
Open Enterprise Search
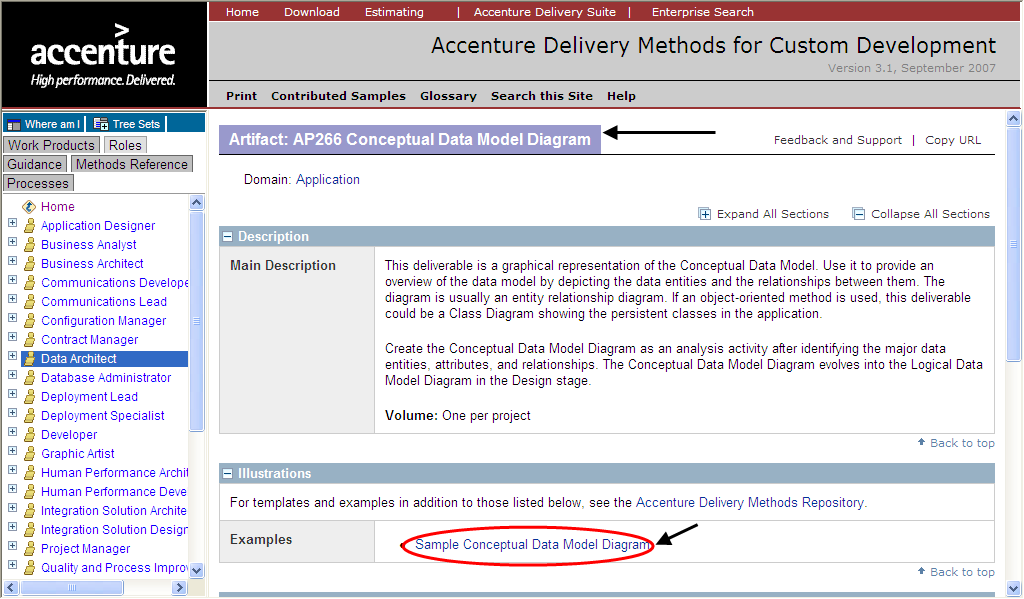coord(703,12)
